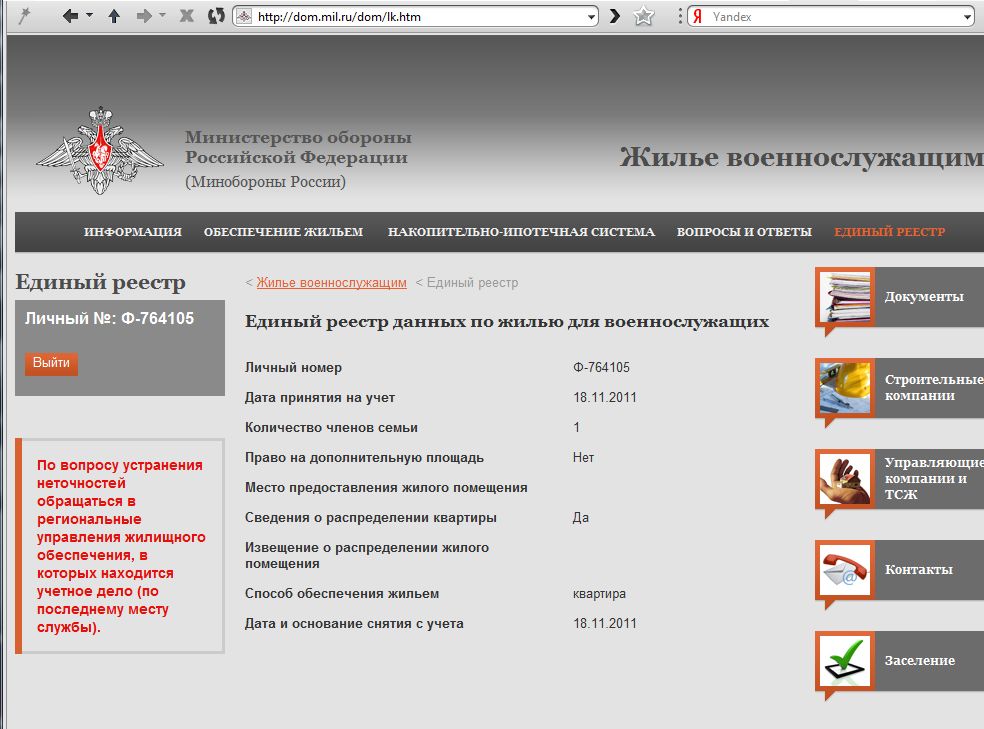The image size is (984, 729).
Task: Open back history dropdown arrow
Action: pyautogui.click(x=90, y=17)
